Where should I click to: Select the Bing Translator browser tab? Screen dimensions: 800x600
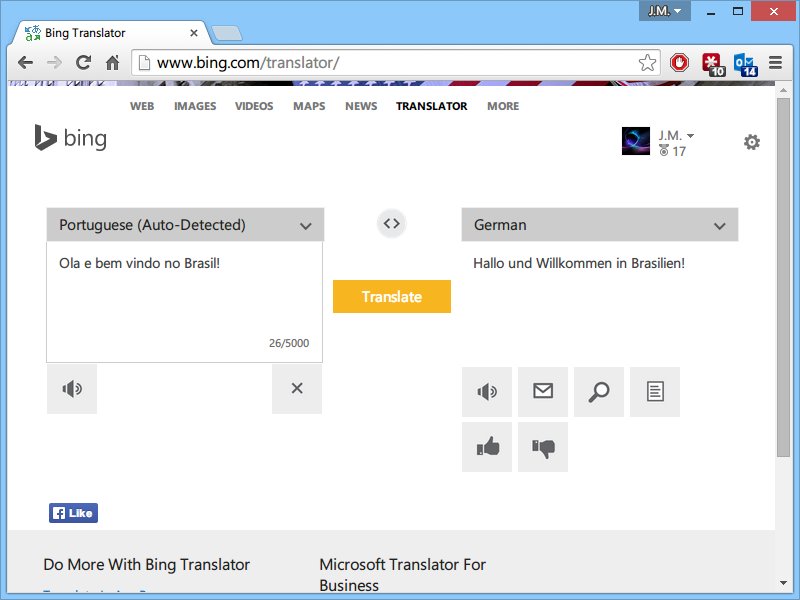pyautogui.click(x=111, y=33)
